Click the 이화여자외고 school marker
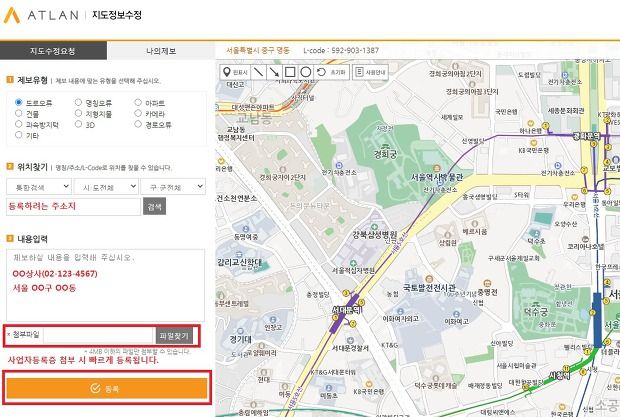The height and width of the screenshot is (417, 620). tap(400, 311)
